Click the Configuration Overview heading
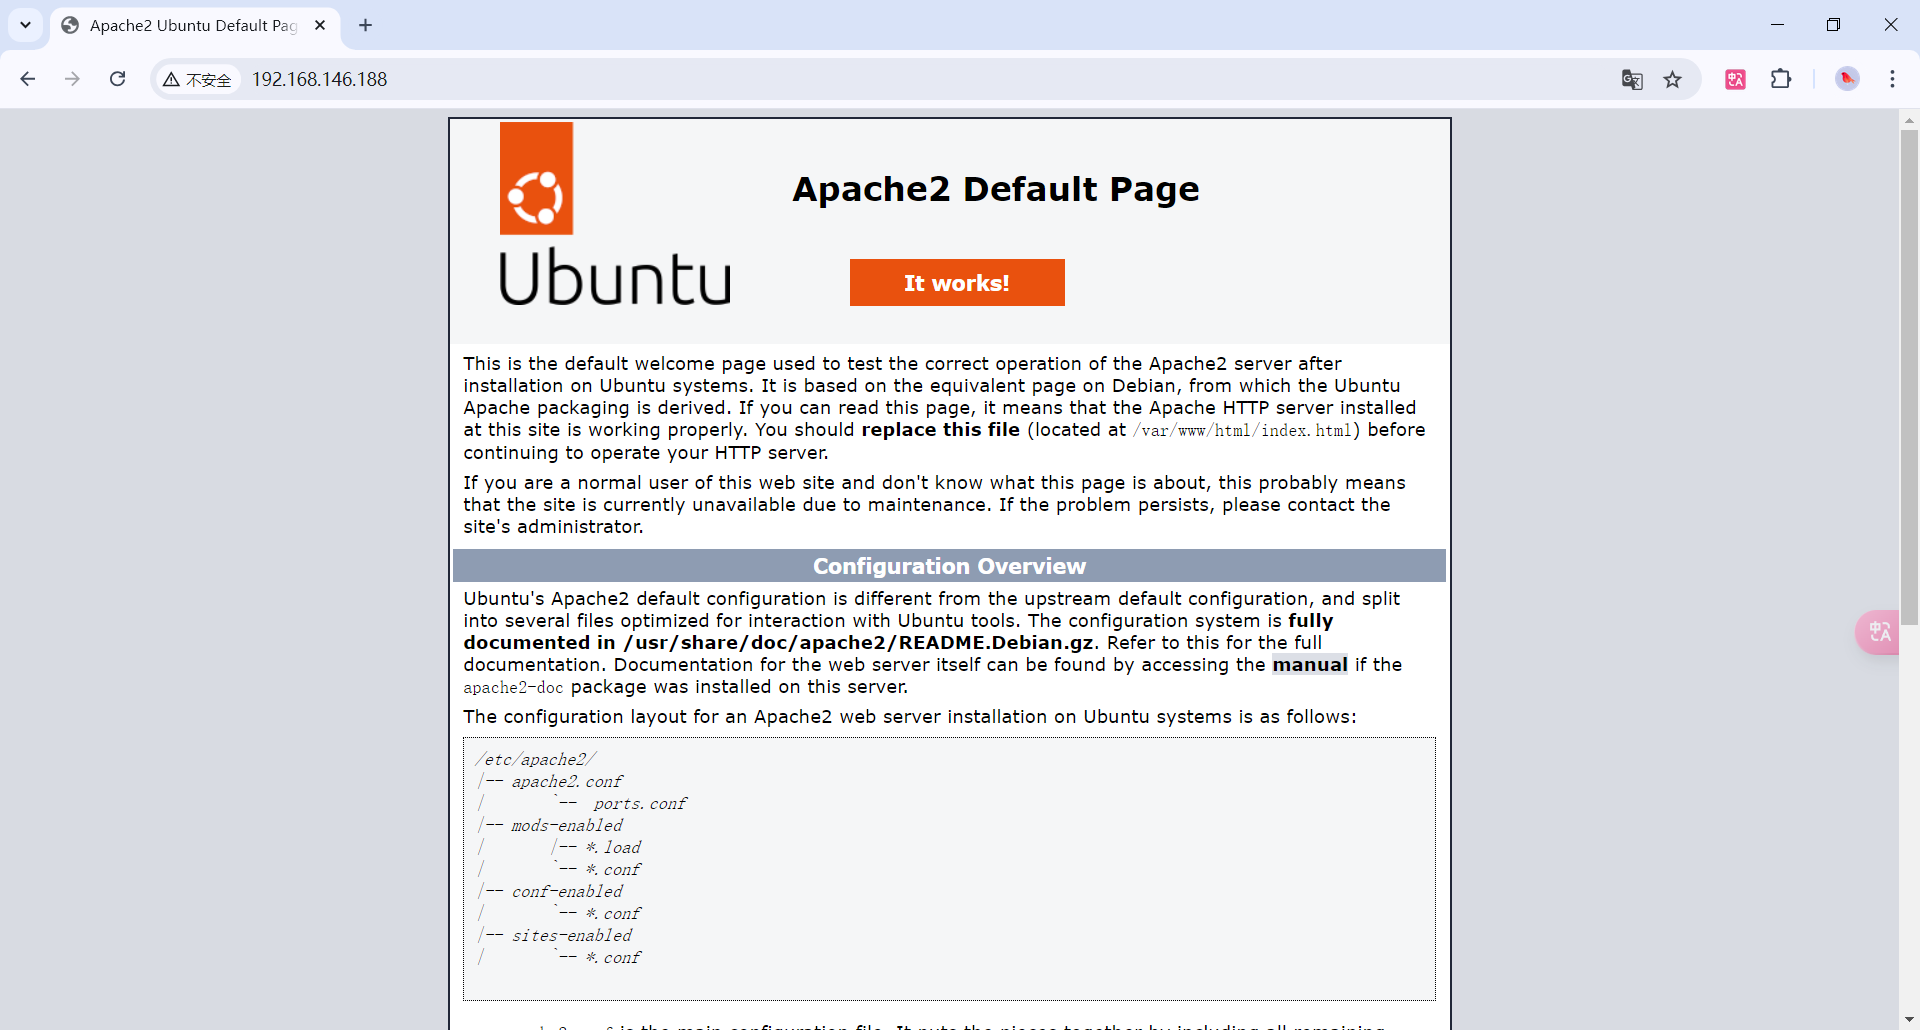Image resolution: width=1920 pixels, height=1030 pixels. pyautogui.click(x=949, y=566)
